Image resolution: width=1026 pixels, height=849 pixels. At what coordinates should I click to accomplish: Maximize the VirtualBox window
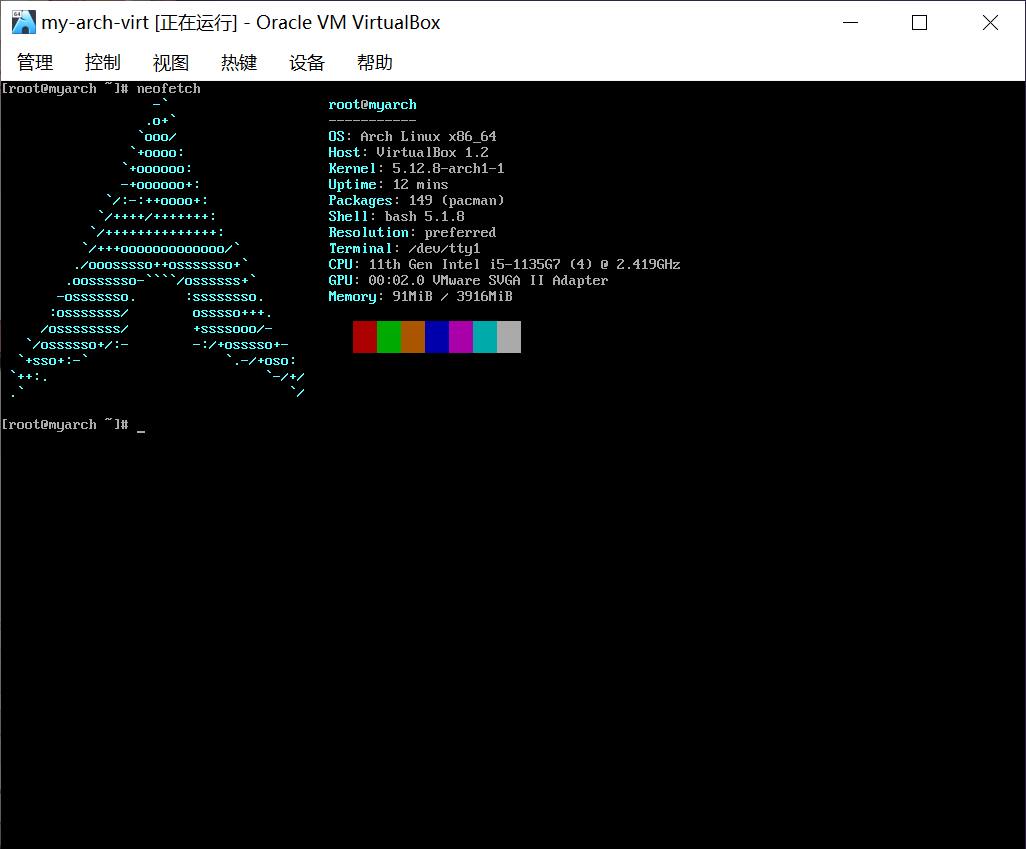pos(919,22)
